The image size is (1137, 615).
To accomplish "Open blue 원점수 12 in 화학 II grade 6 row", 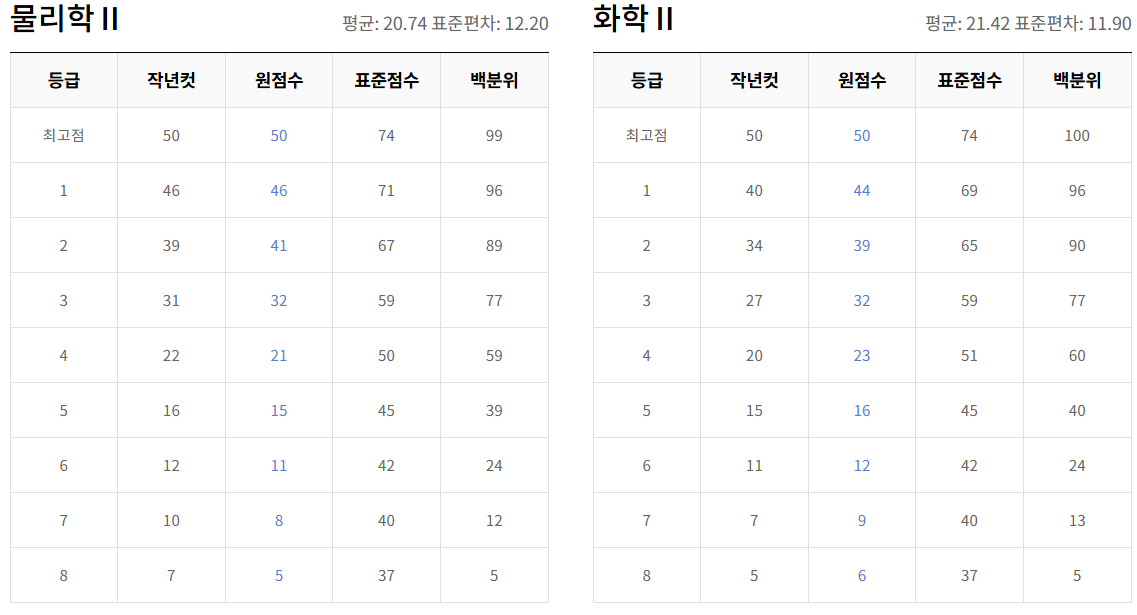I will click(x=862, y=466).
